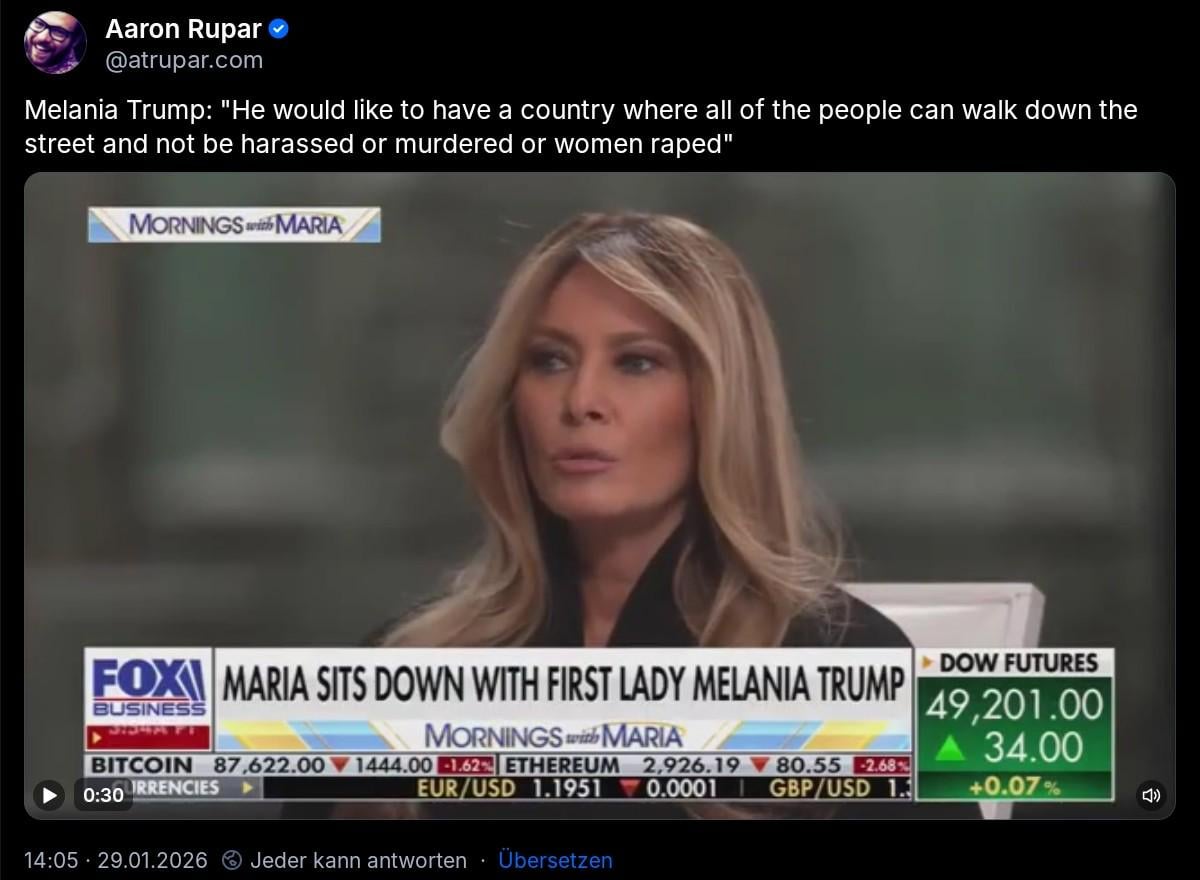Open Aaron Rupar's profile avatar
Screen dimensions: 1200x880
click(55, 43)
